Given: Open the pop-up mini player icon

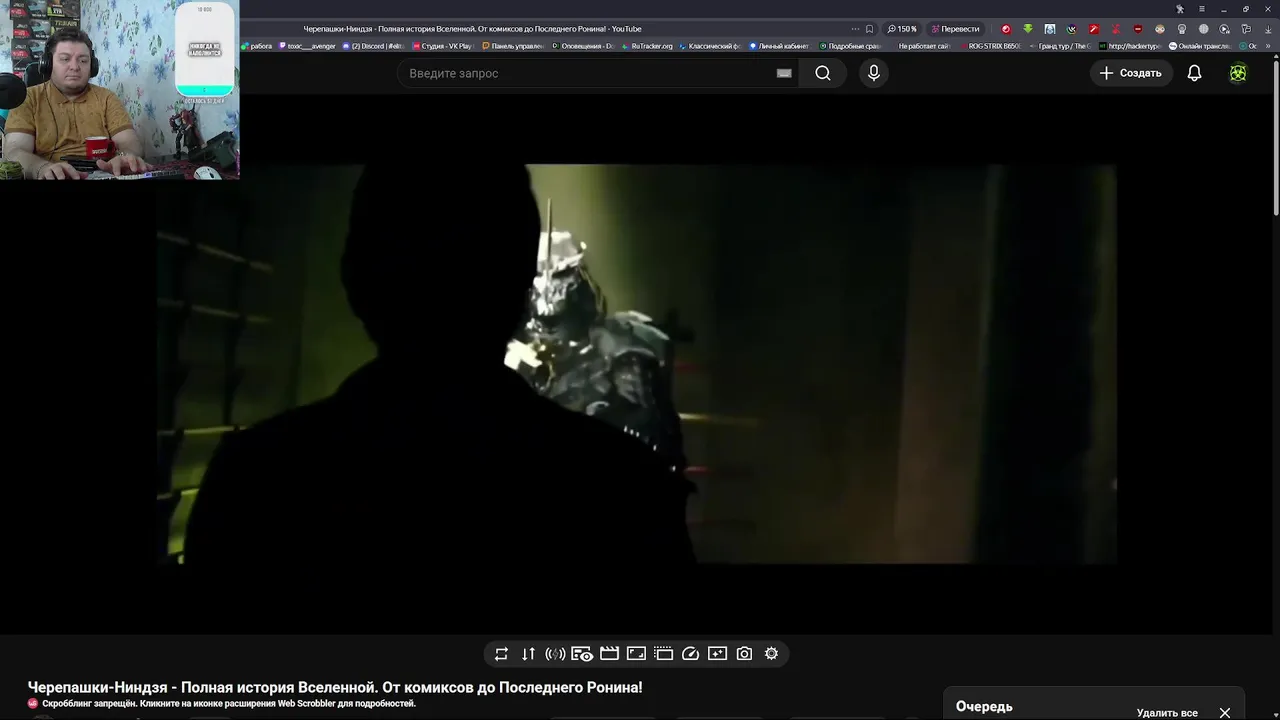Looking at the screenshot, I should [663, 654].
